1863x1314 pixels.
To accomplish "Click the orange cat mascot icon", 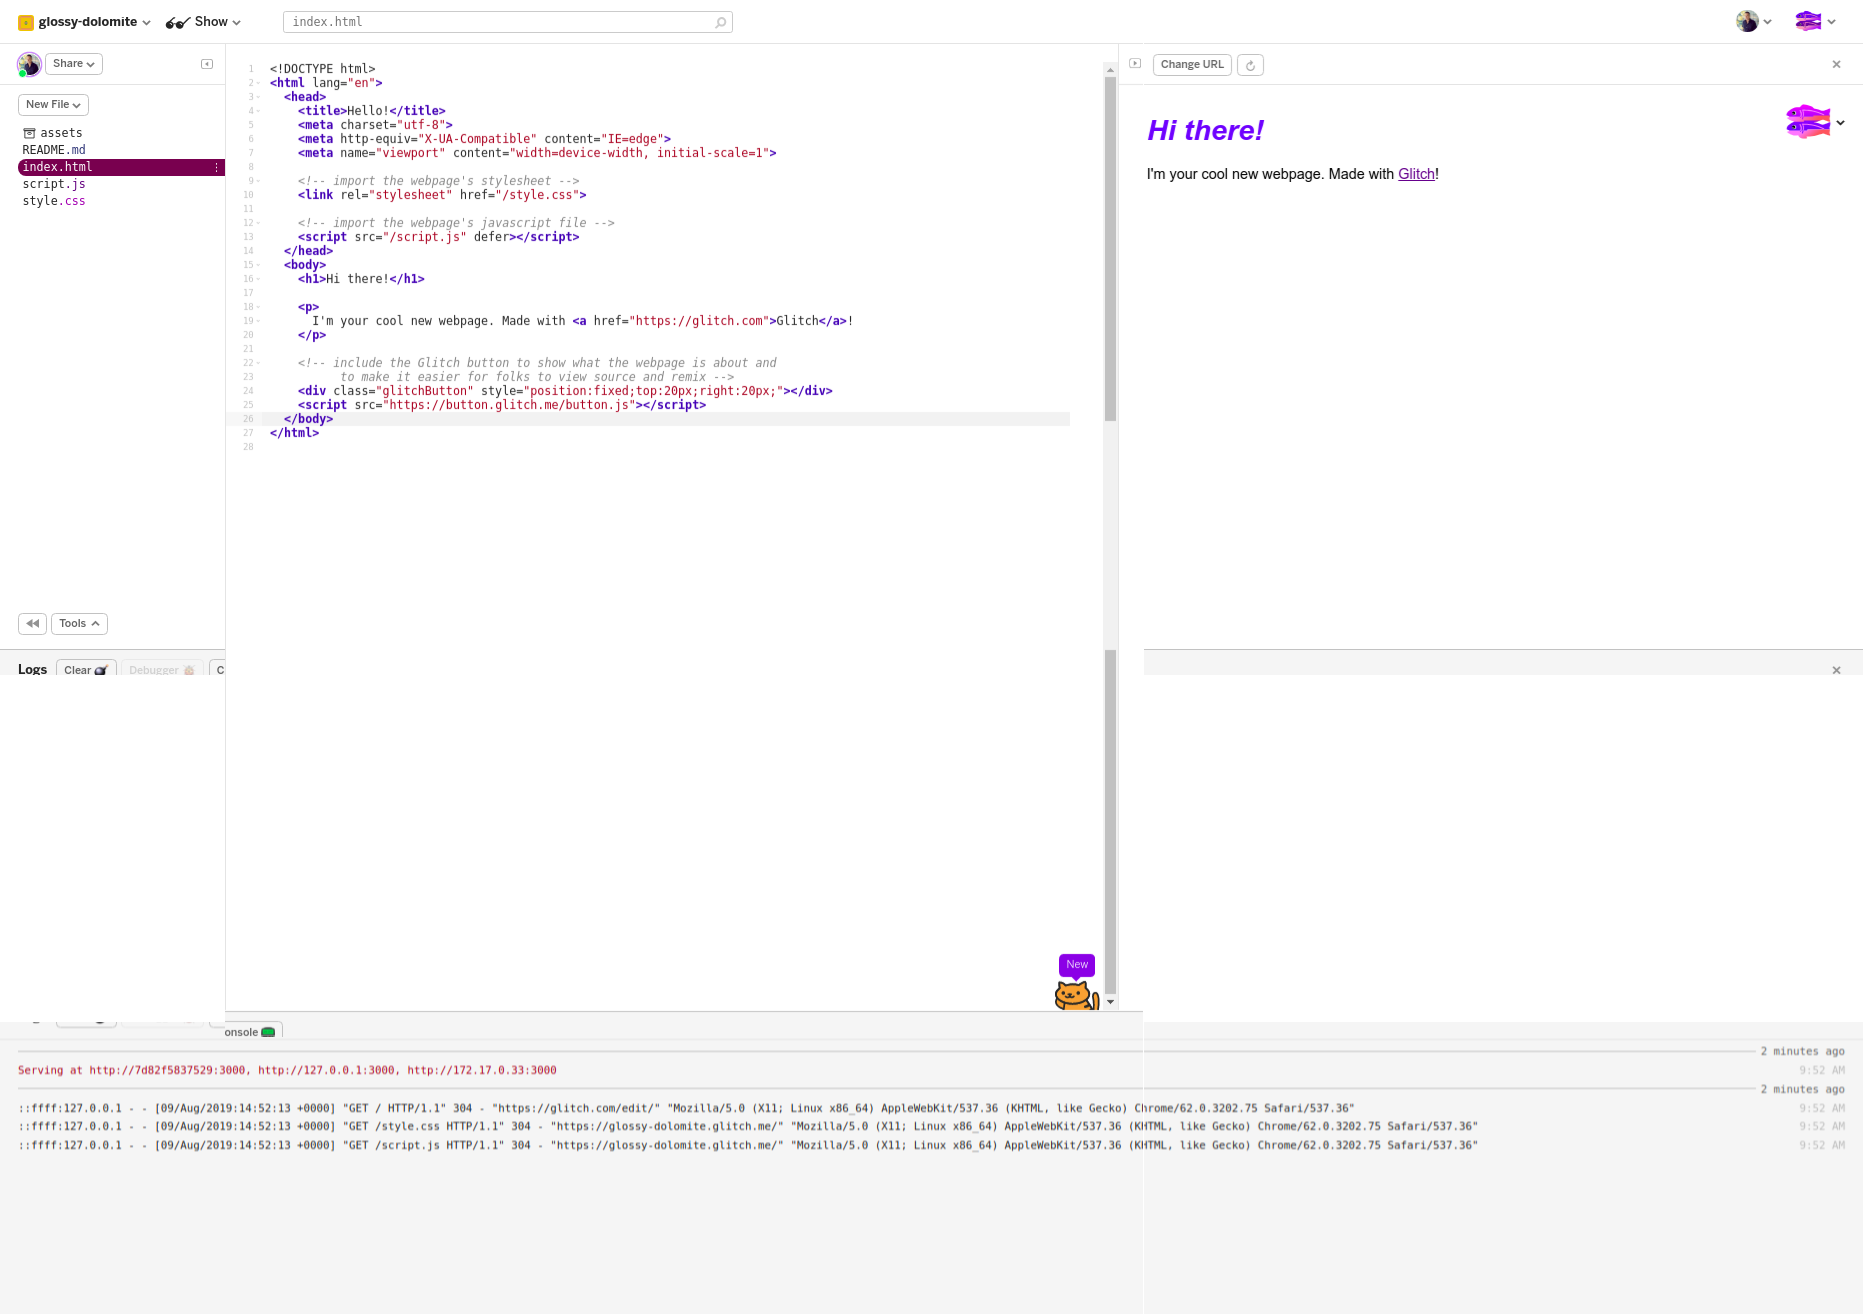I will click(x=1077, y=996).
